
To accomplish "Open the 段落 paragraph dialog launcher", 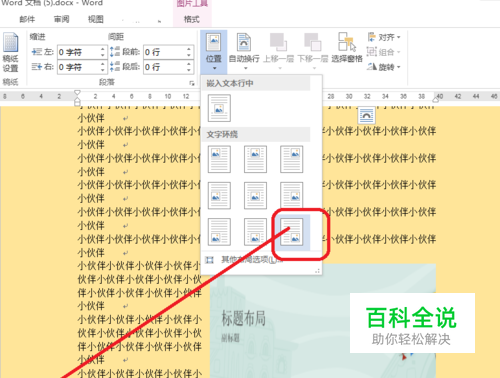I will coord(192,83).
